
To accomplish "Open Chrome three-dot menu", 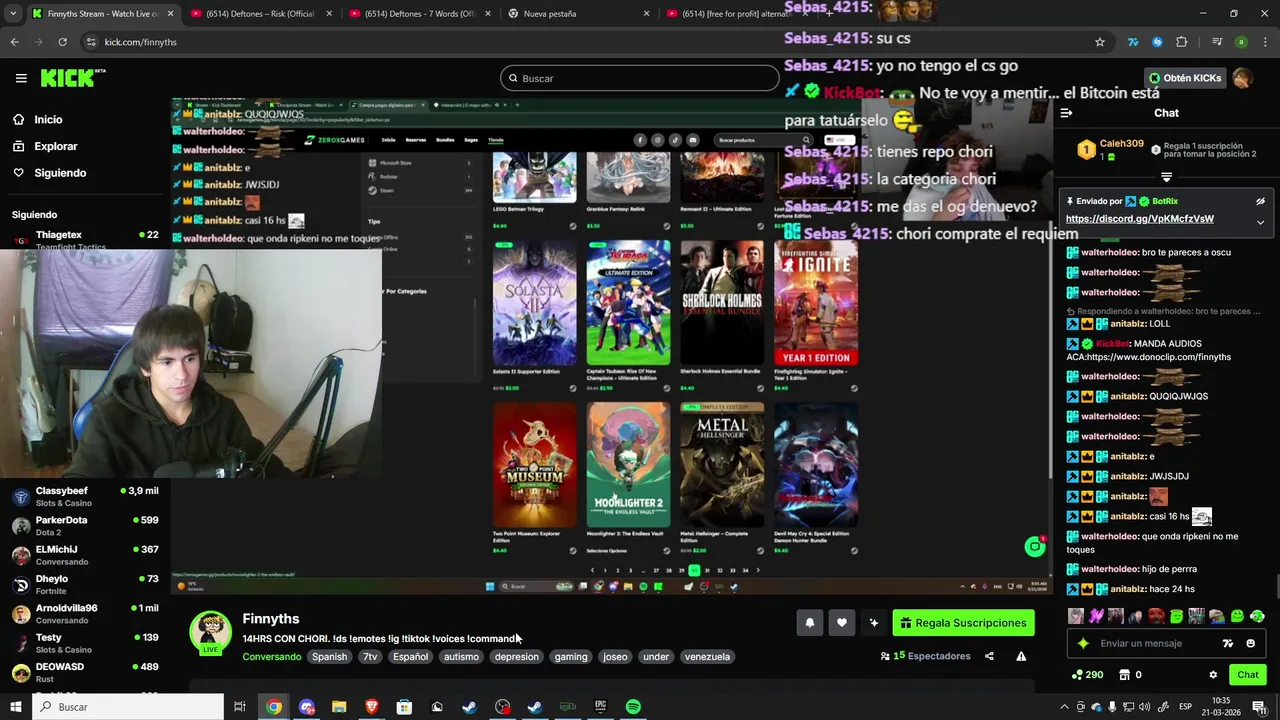I will click(x=1265, y=42).
